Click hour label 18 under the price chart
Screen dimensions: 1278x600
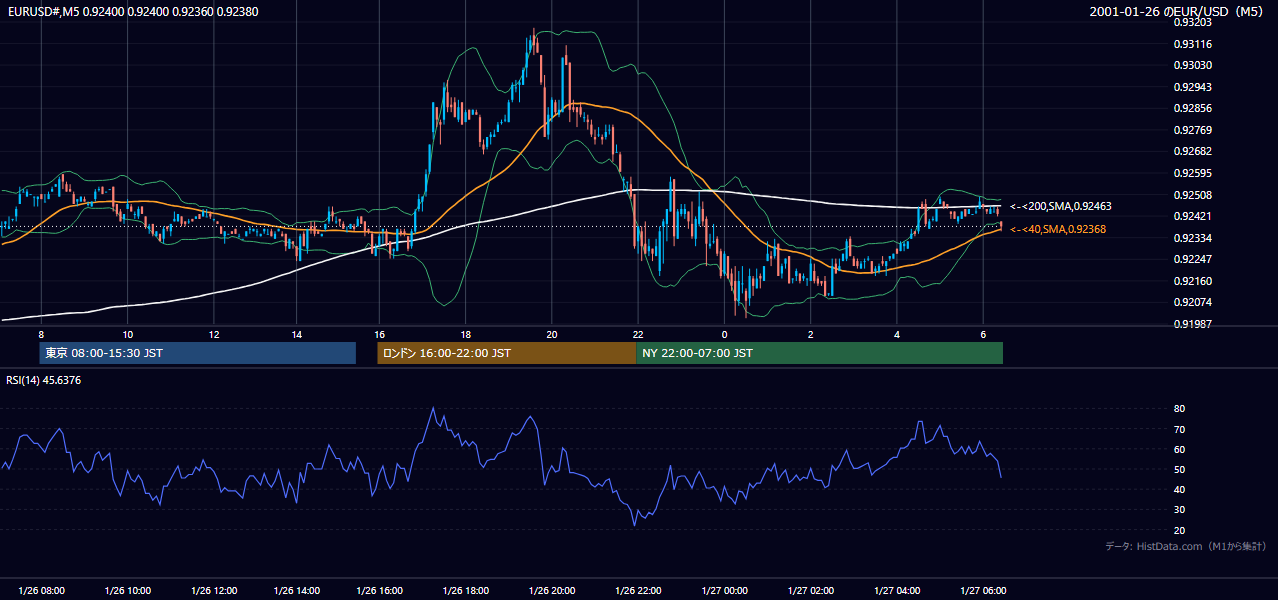466,333
